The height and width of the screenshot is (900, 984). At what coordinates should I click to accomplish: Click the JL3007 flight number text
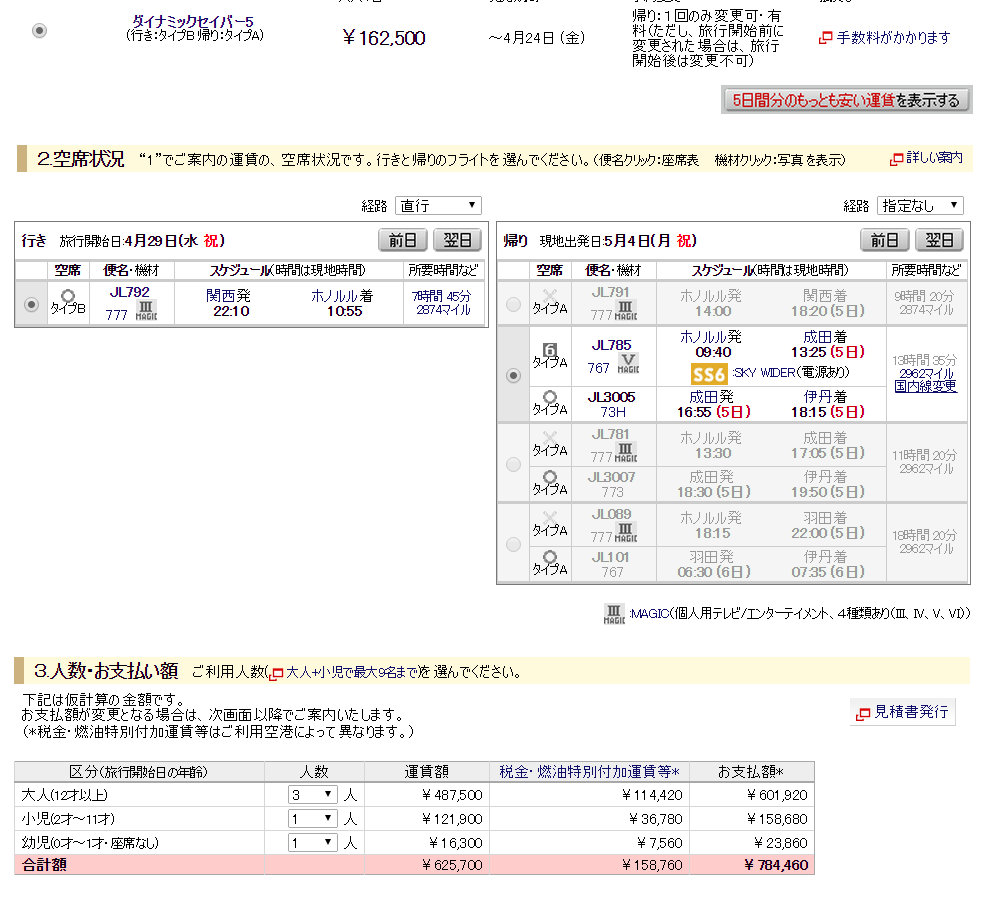(611, 477)
